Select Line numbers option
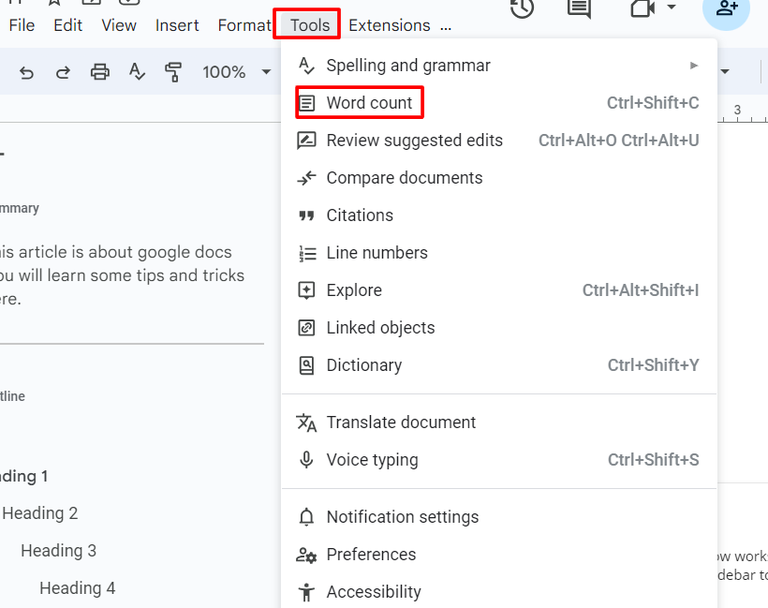768x608 pixels. tap(499, 253)
